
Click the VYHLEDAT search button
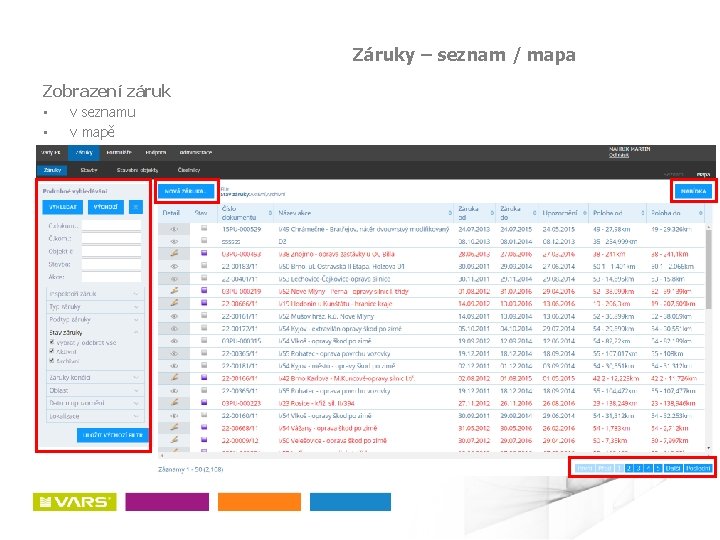63,207
